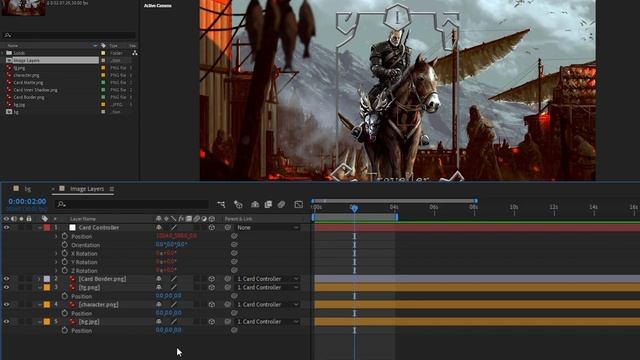Toggle 3D layer switch on fg.png layer
This screenshot has height=360, width=640.
[x=211, y=287]
